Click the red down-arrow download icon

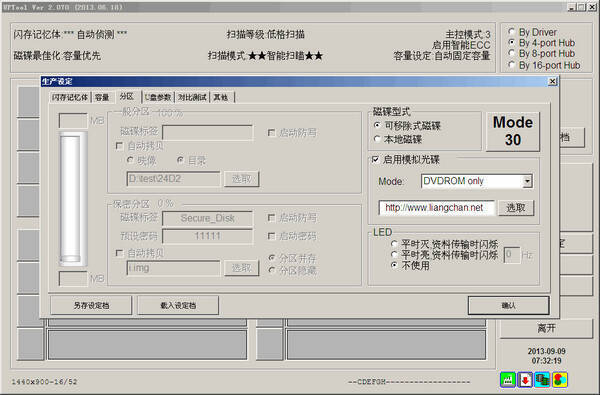[525, 380]
